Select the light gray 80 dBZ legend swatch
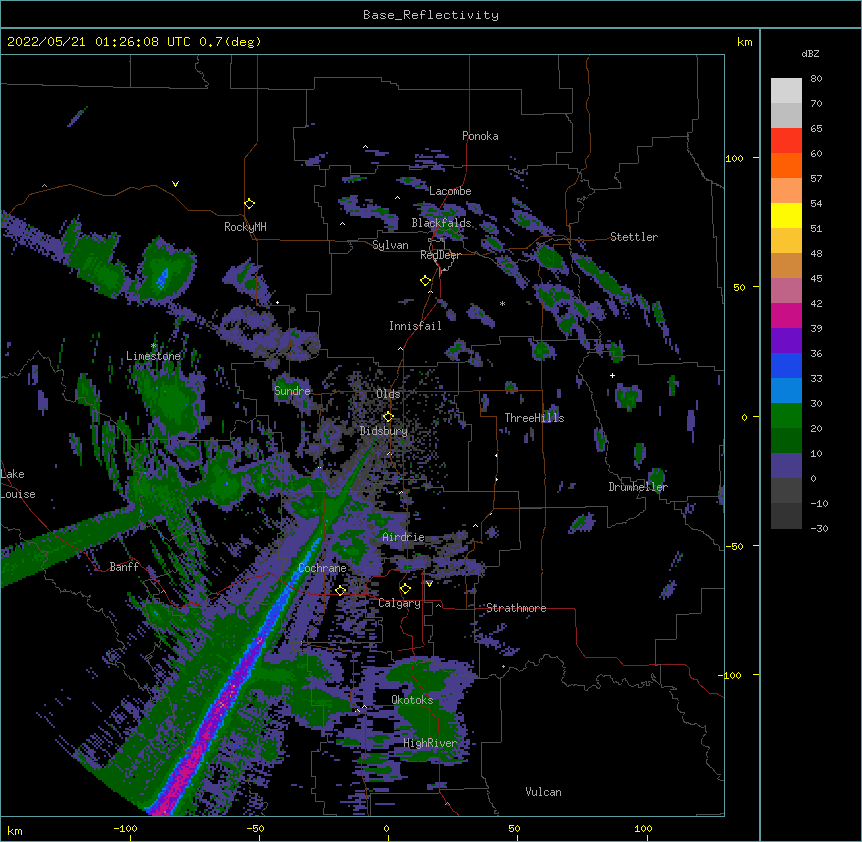 click(x=786, y=91)
